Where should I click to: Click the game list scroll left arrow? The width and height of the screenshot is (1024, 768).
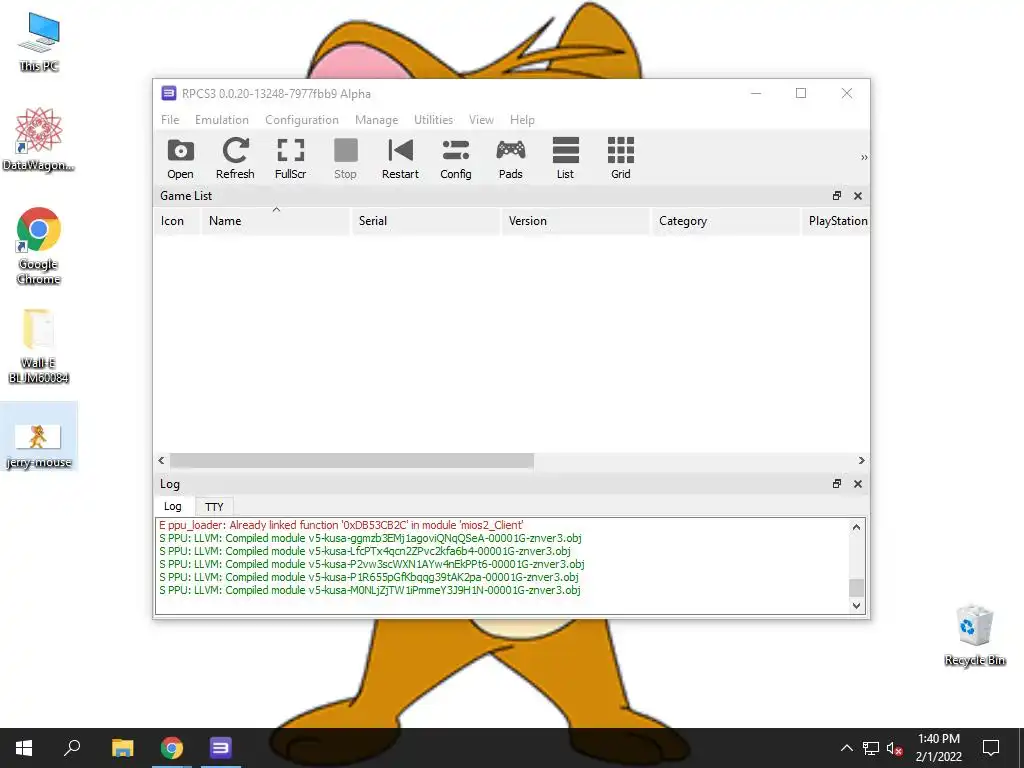click(x=161, y=460)
